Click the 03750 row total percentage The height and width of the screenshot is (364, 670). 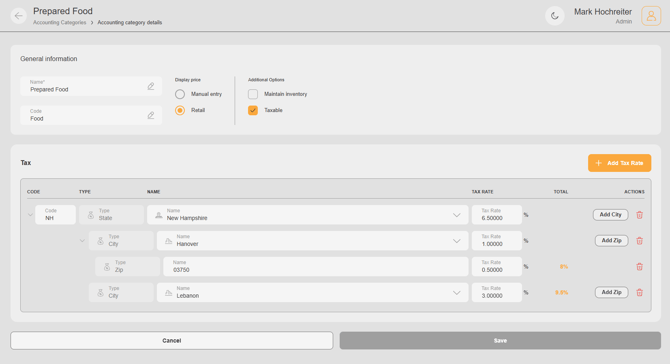coord(564,267)
